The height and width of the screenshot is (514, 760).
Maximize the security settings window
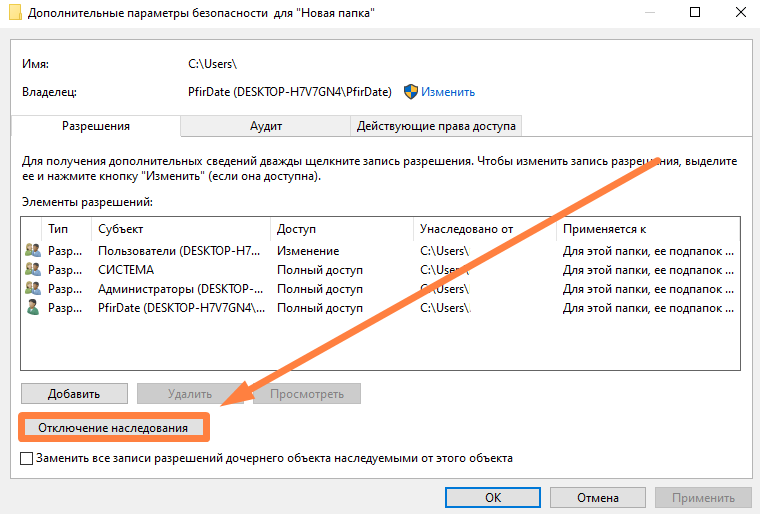(x=694, y=12)
